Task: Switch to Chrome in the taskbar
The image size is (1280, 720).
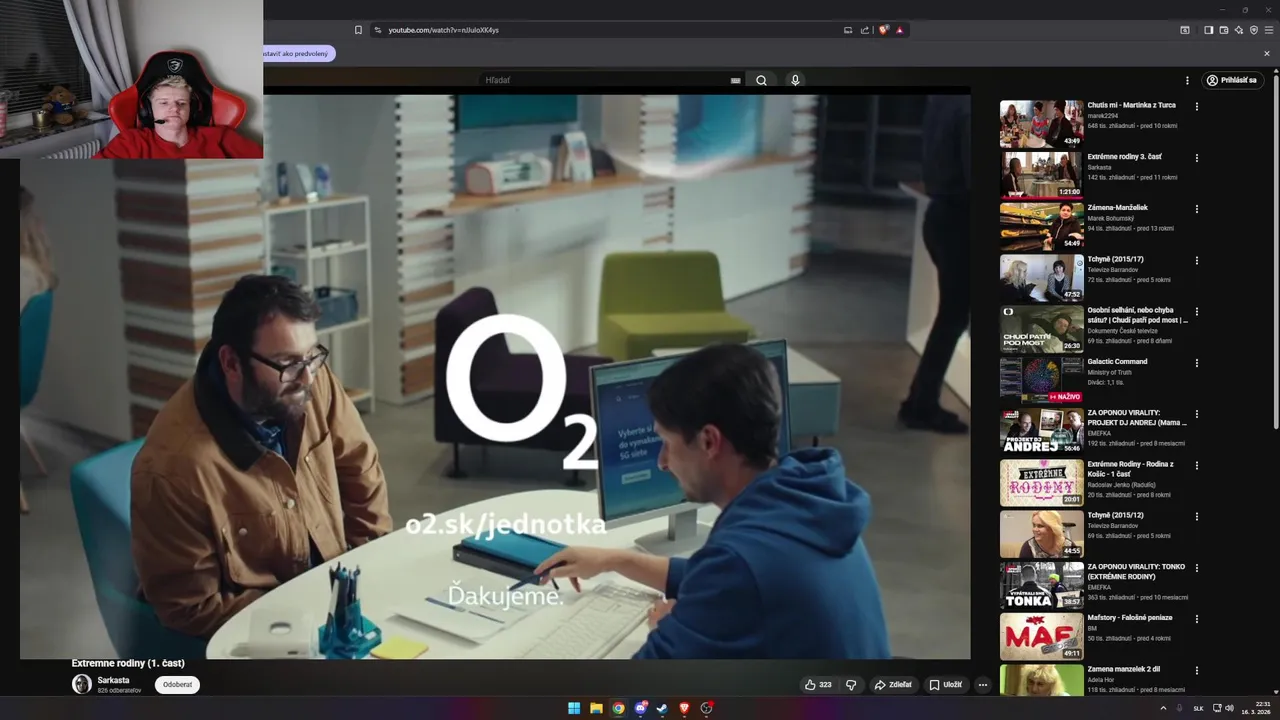Action: 618,708
